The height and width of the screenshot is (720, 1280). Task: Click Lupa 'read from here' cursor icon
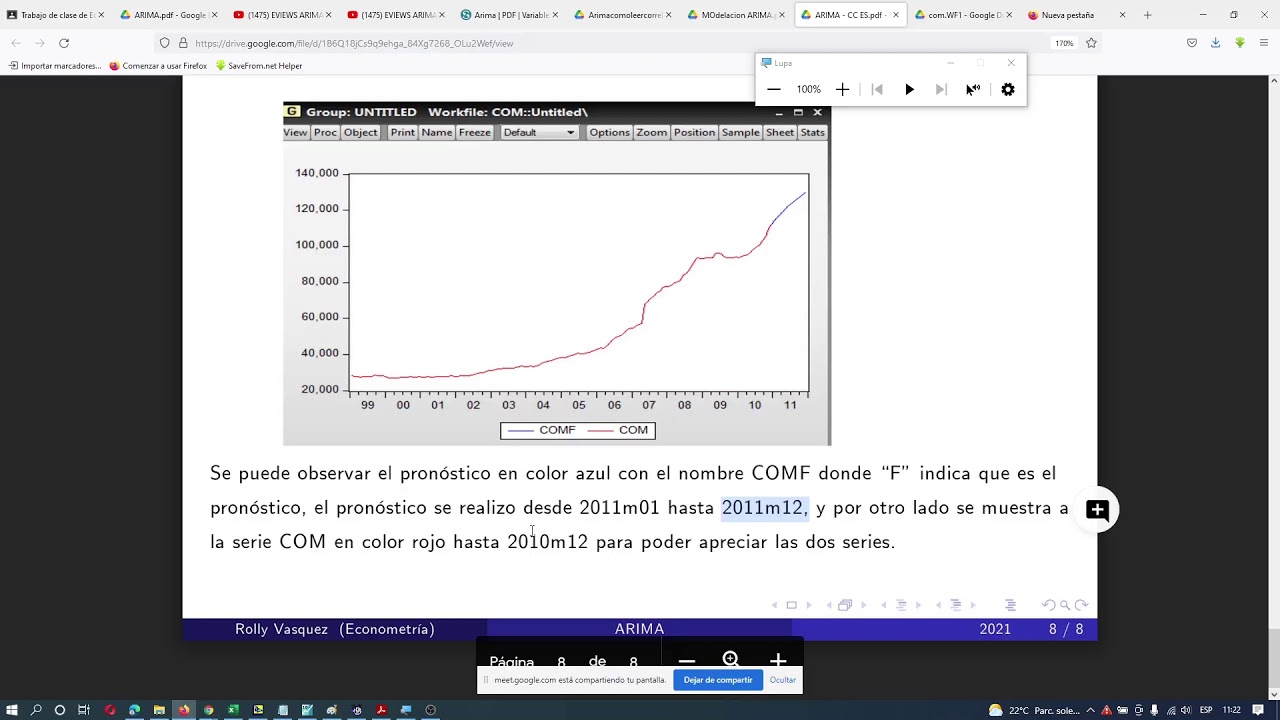coord(973,90)
